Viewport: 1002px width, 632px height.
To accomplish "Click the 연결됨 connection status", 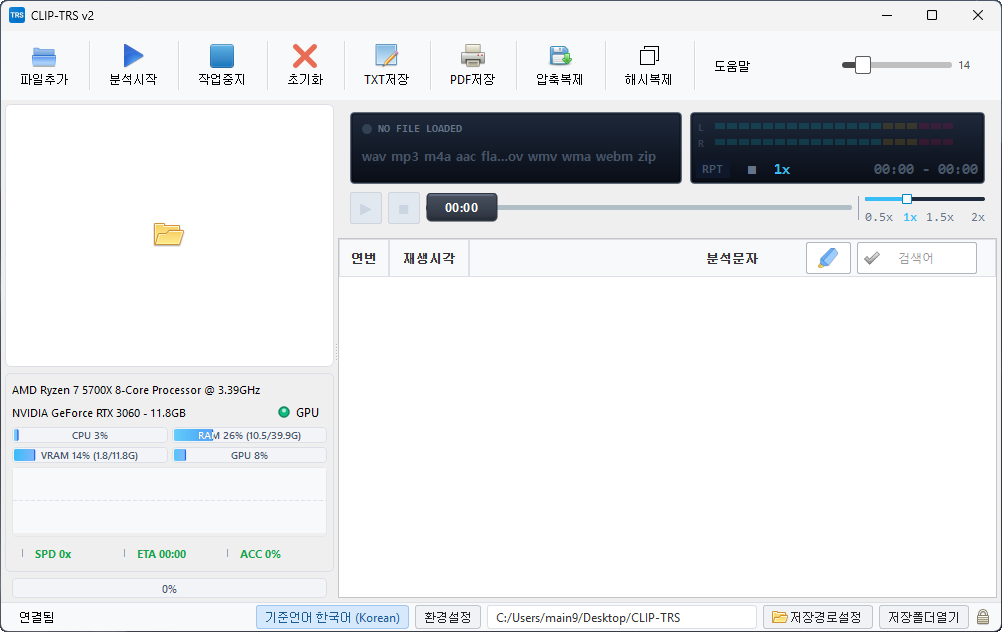I will click(x=36, y=617).
